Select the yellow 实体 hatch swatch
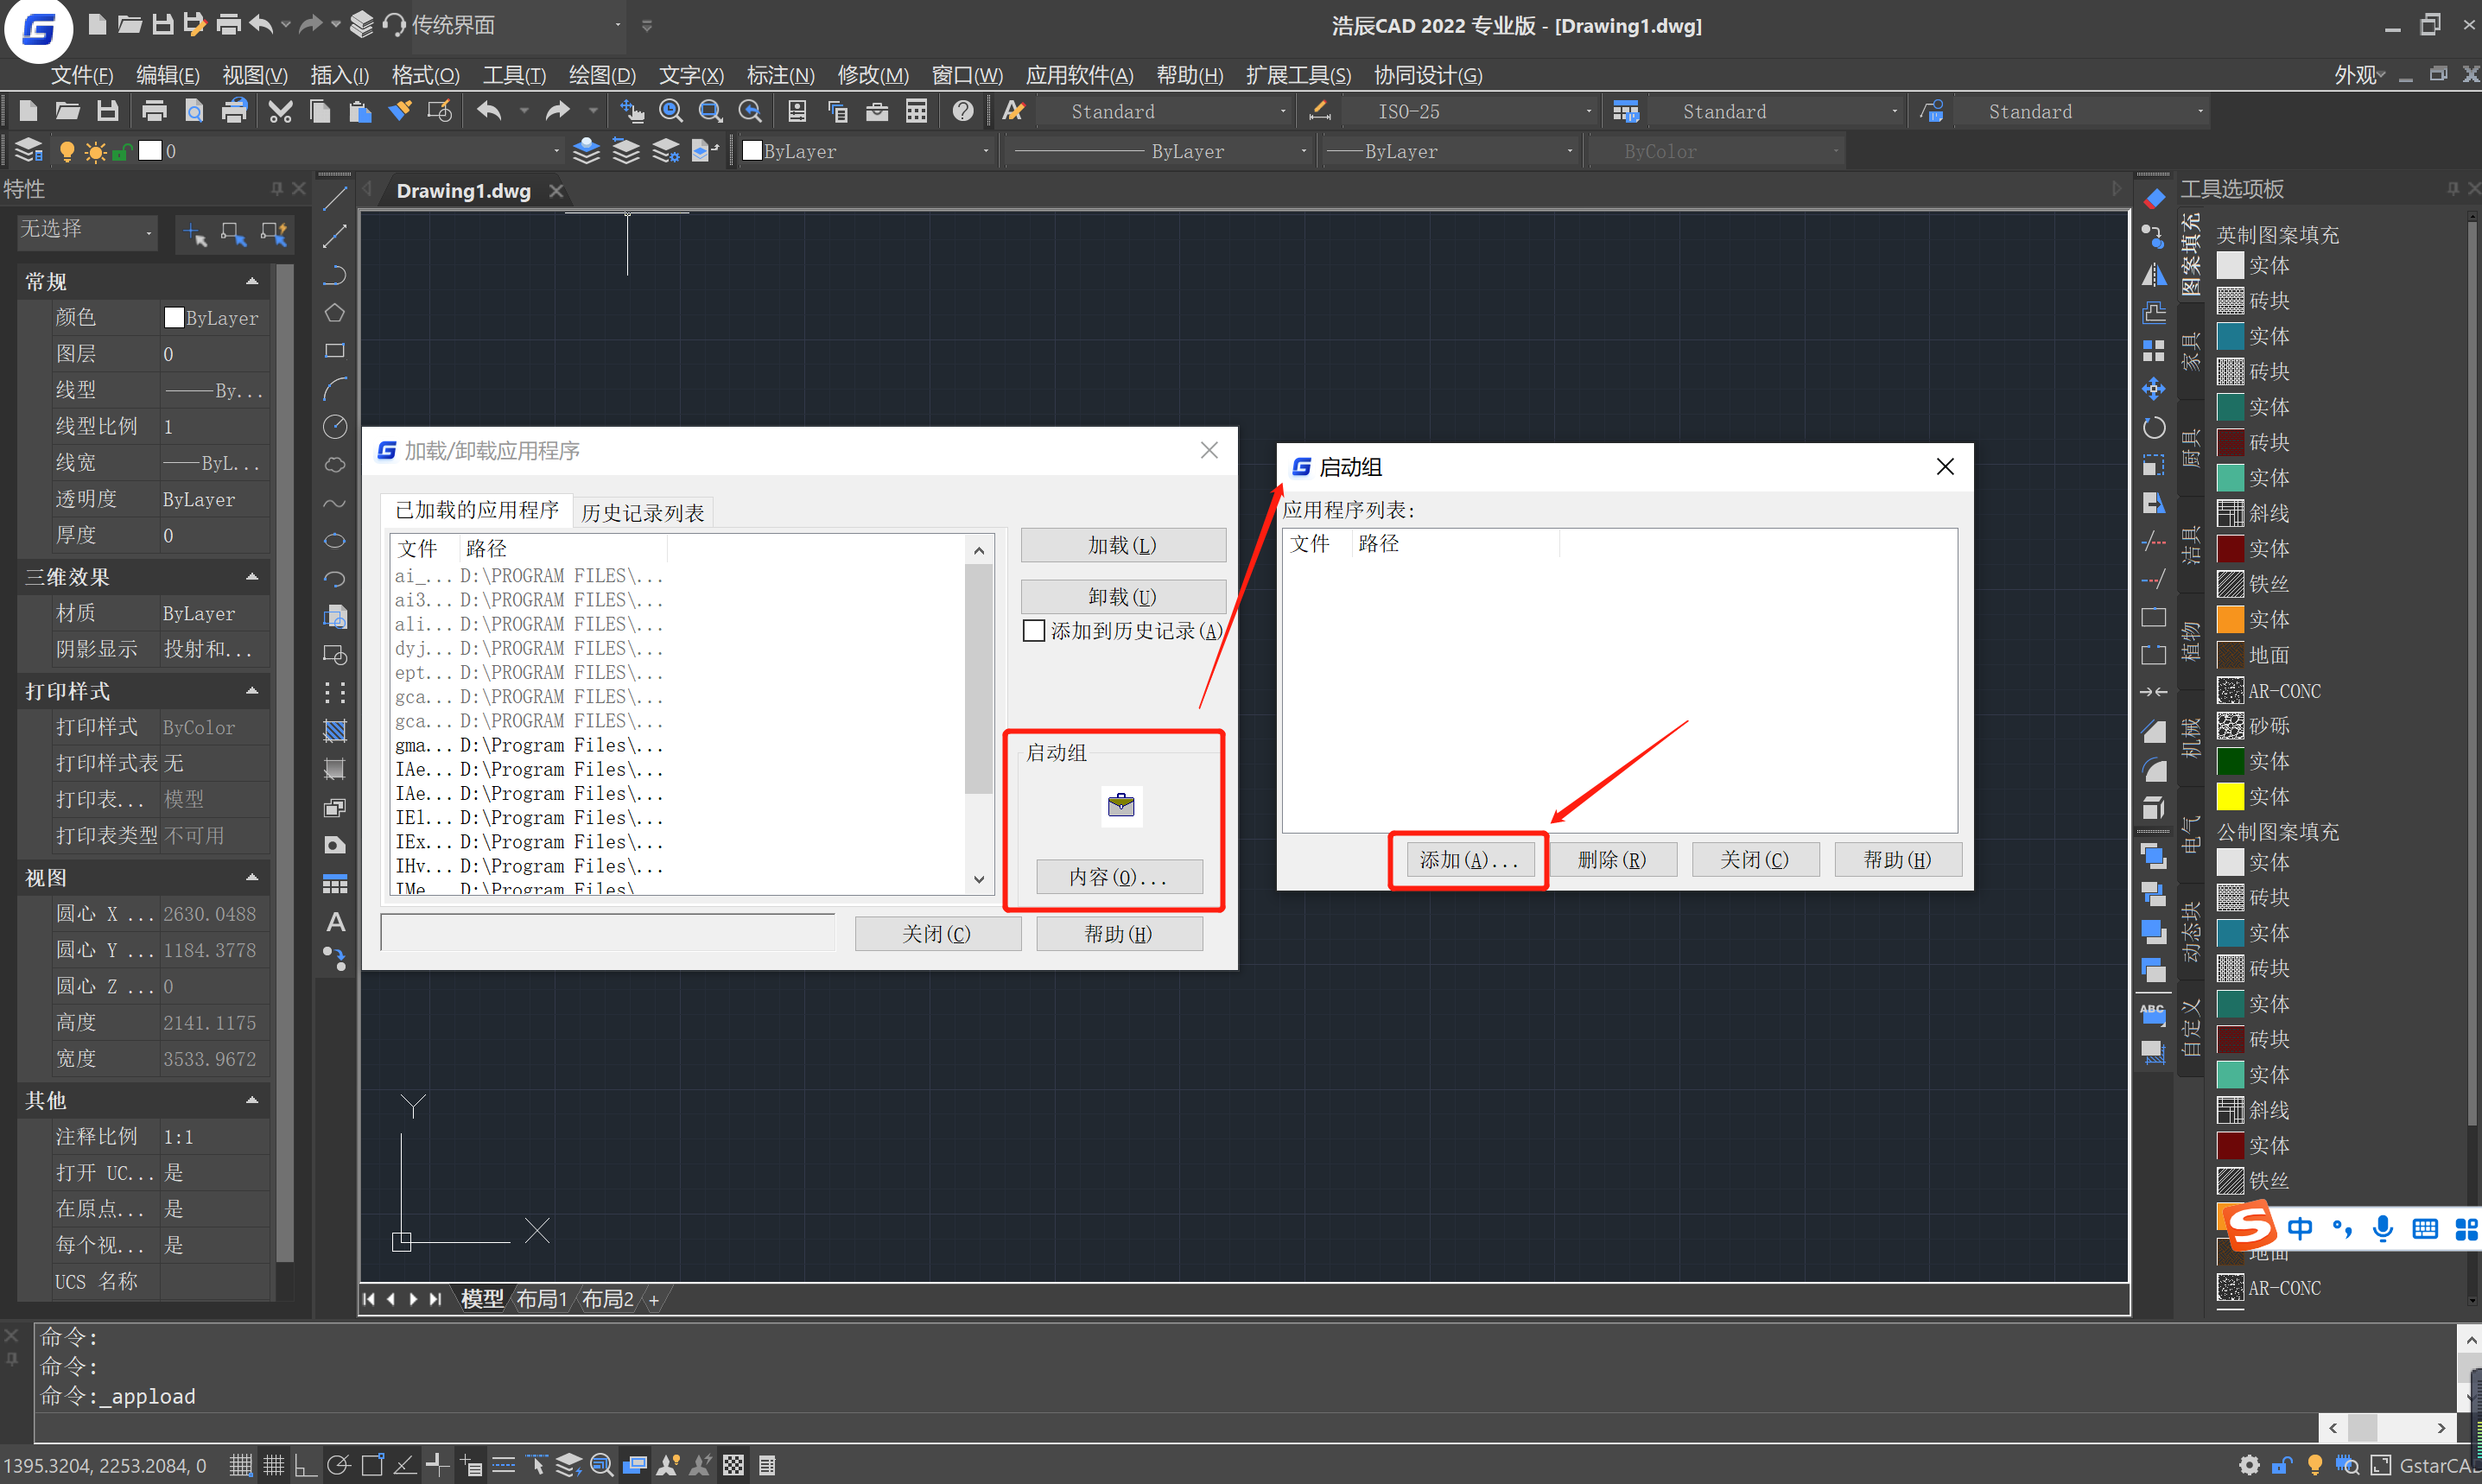 coord(2230,797)
